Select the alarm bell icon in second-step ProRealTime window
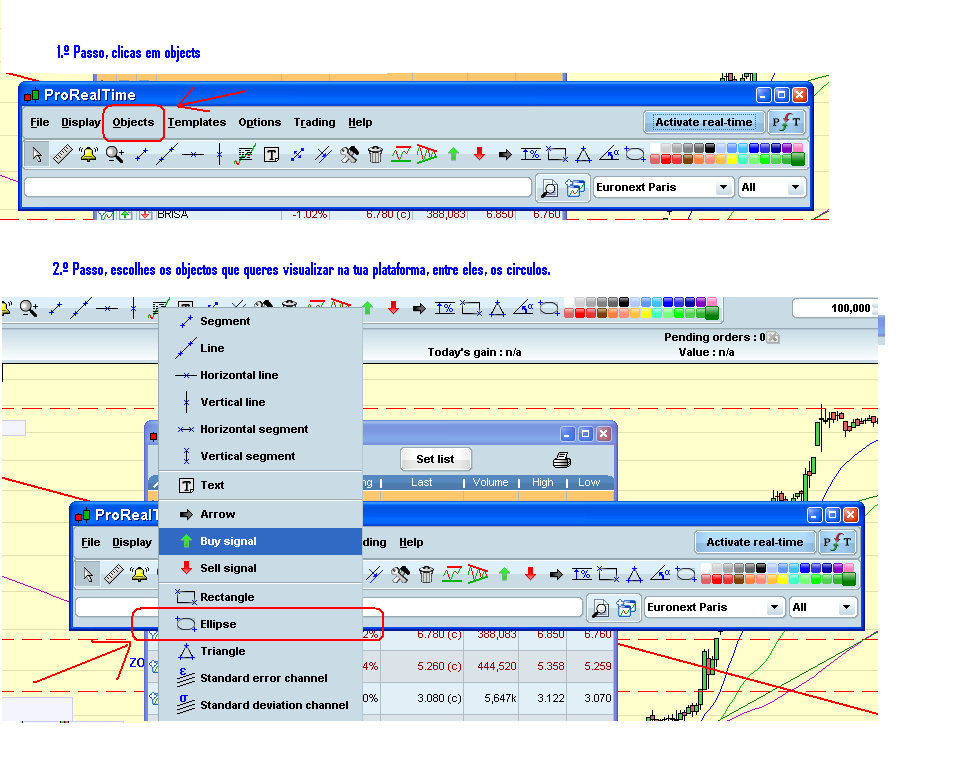This screenshot has height=762, width=958. coord(139,574)
